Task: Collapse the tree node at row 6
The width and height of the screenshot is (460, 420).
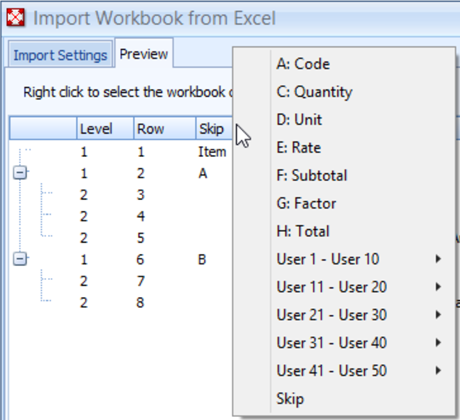Action: 20,259
